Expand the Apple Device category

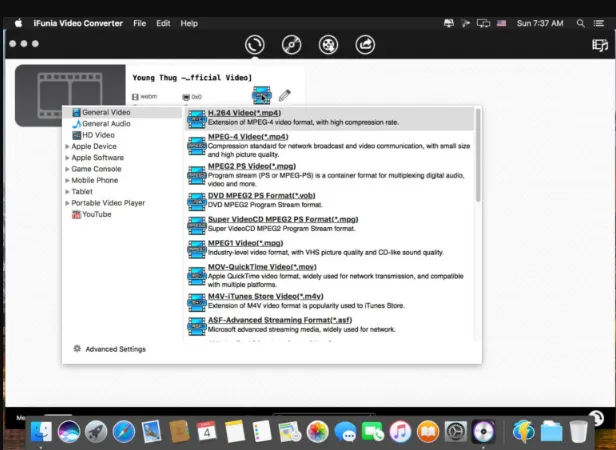coord(91,146)
